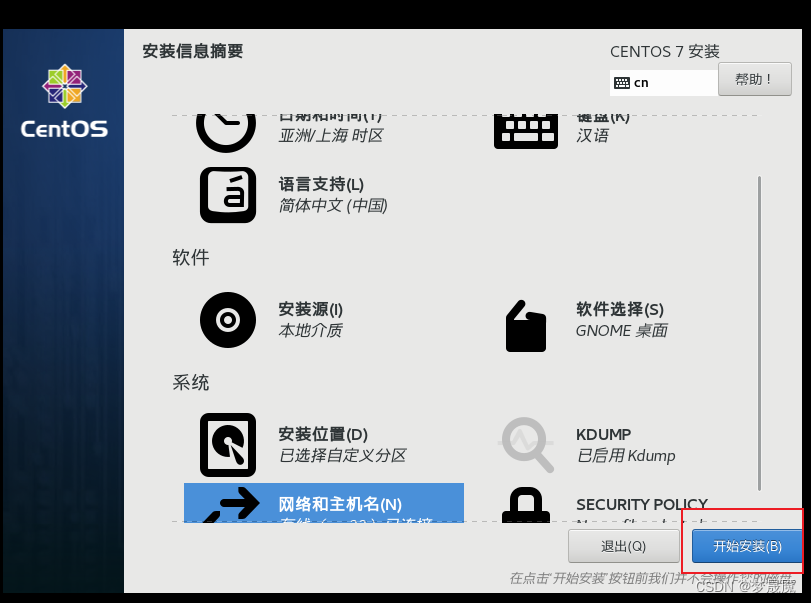
Task: Click the KDUMP magnifier icon
Action: pyautogui.click(x=527, y=445)
